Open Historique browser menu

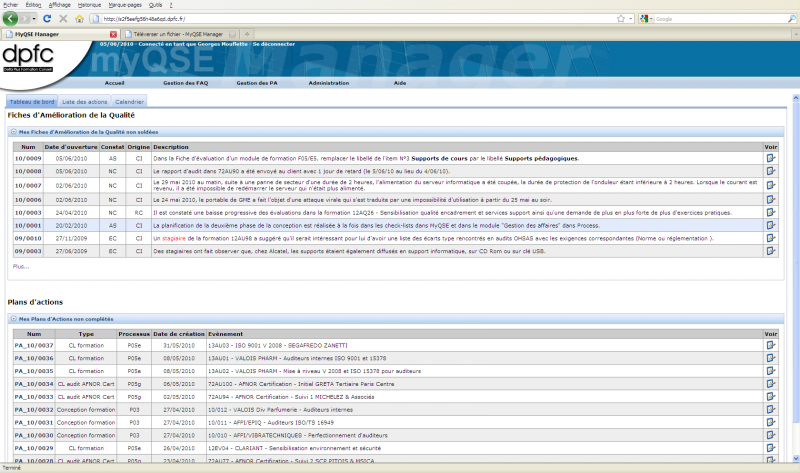[89, 5]
